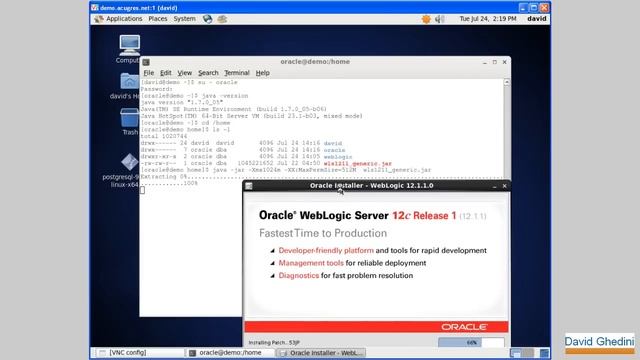Open the Places menu
Image resolution: width=640 pixels, height=360 pixels.
click(158, 19)
